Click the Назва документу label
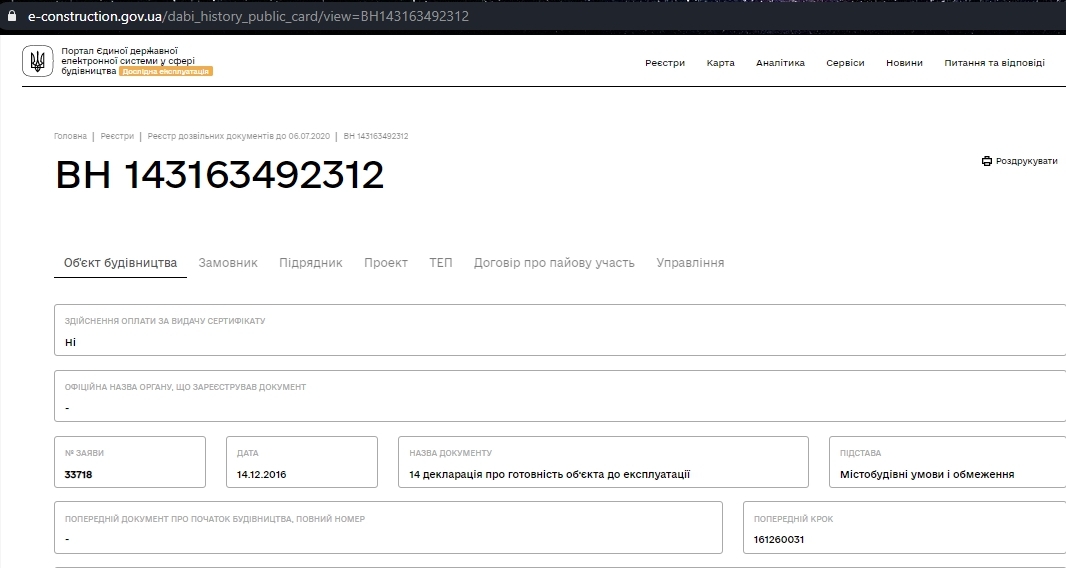The image size is (1066, 568). coord(451,453)
